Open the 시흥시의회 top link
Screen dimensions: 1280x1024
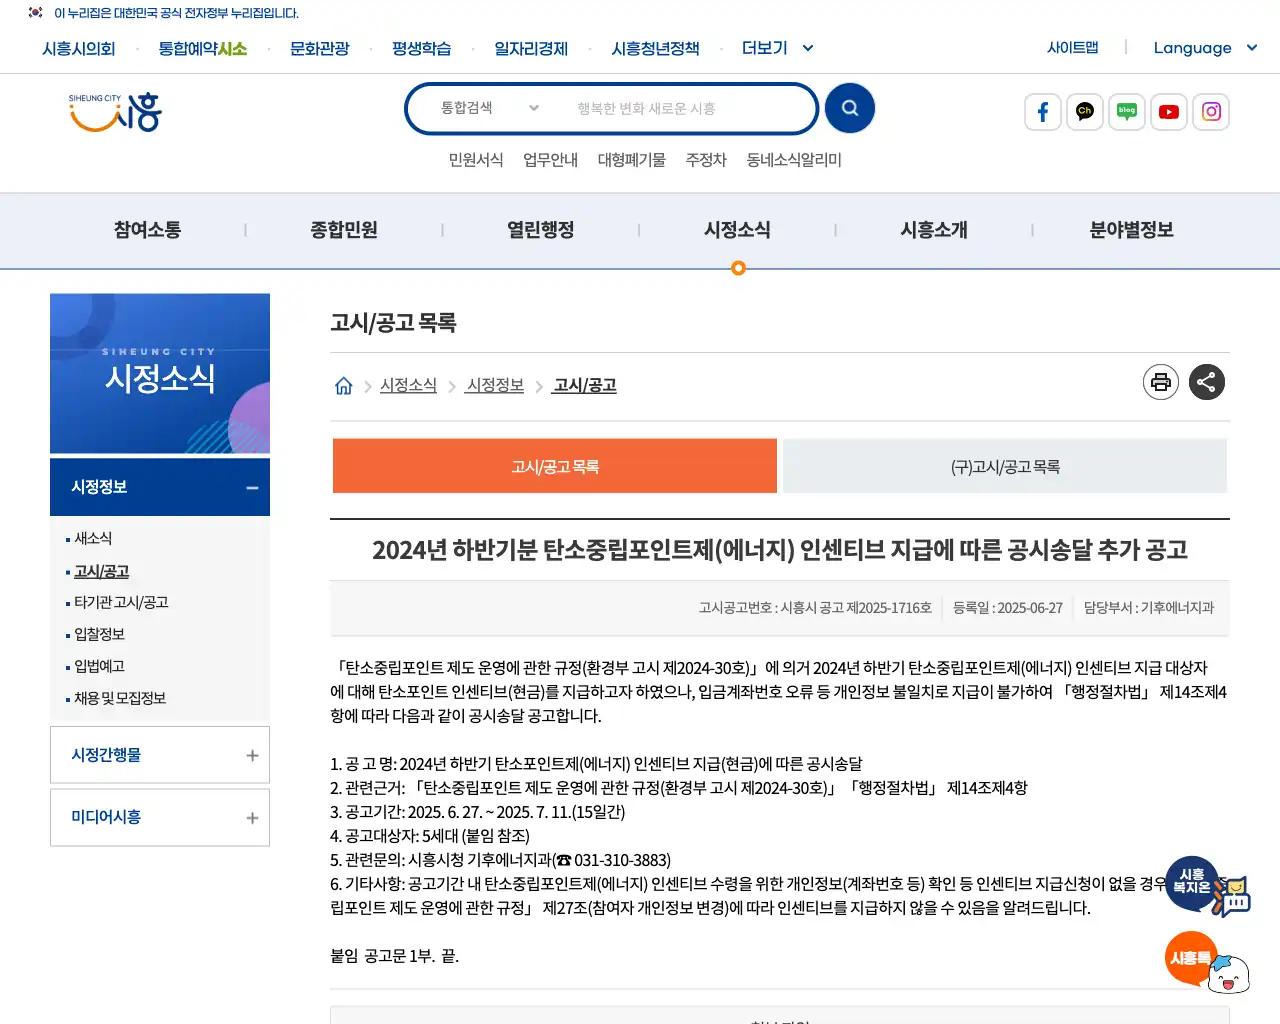pyautogui.click(x=79, y=49)
